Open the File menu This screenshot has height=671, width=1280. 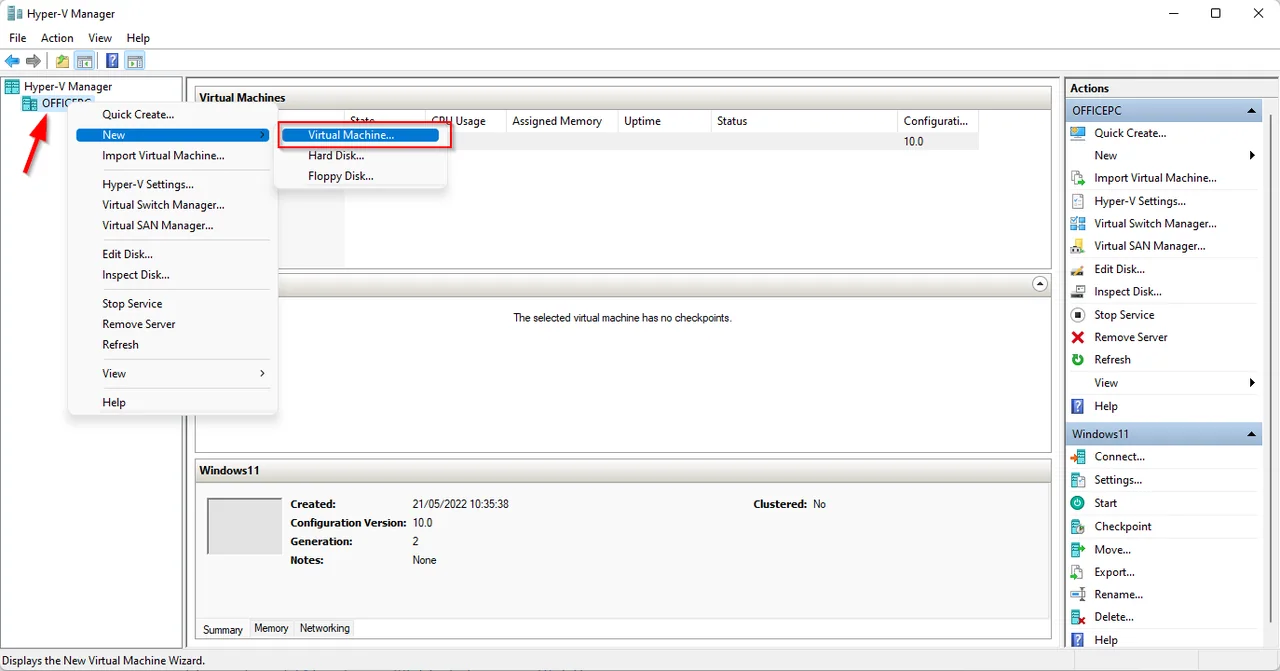click(18, 38)
